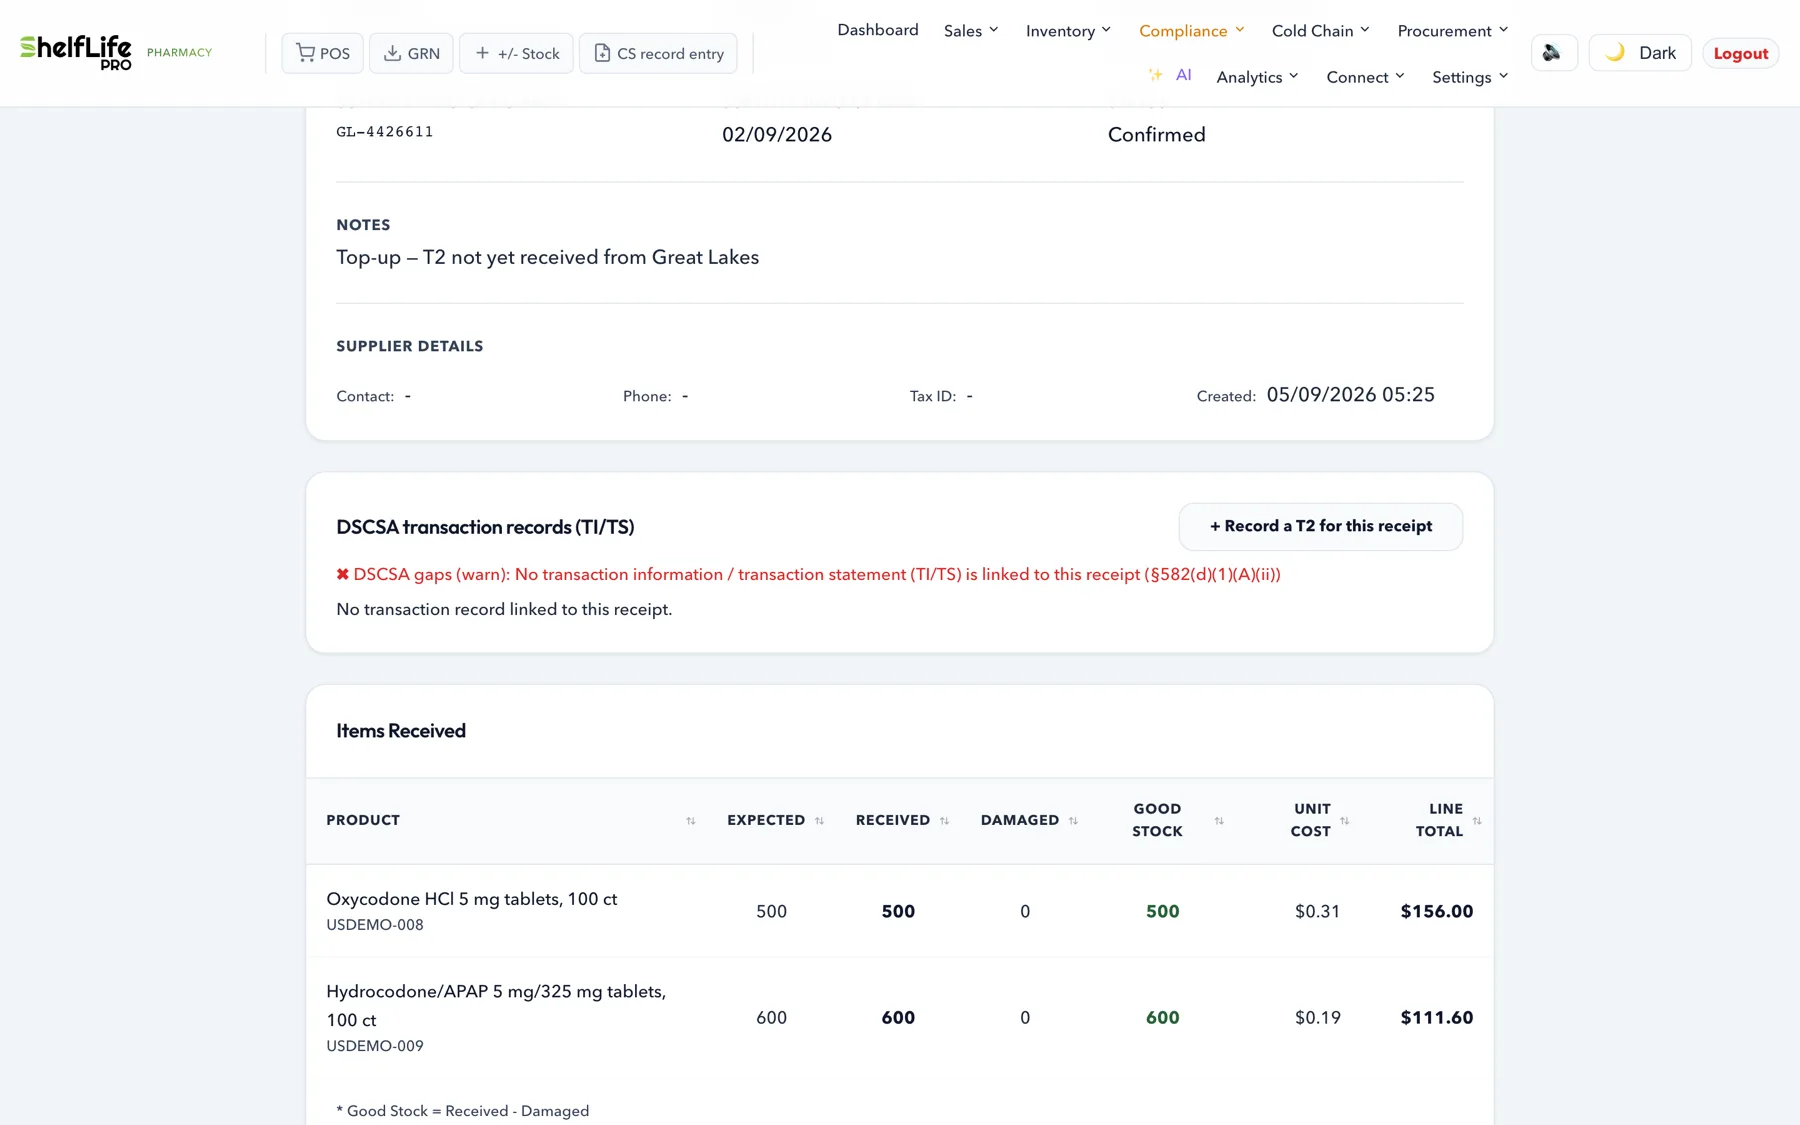Image resolution: width=1800 pixels, height=1125 pixels.
Task: Click the Hydrocodone row good stock 600
Action: [1162, 1017]
